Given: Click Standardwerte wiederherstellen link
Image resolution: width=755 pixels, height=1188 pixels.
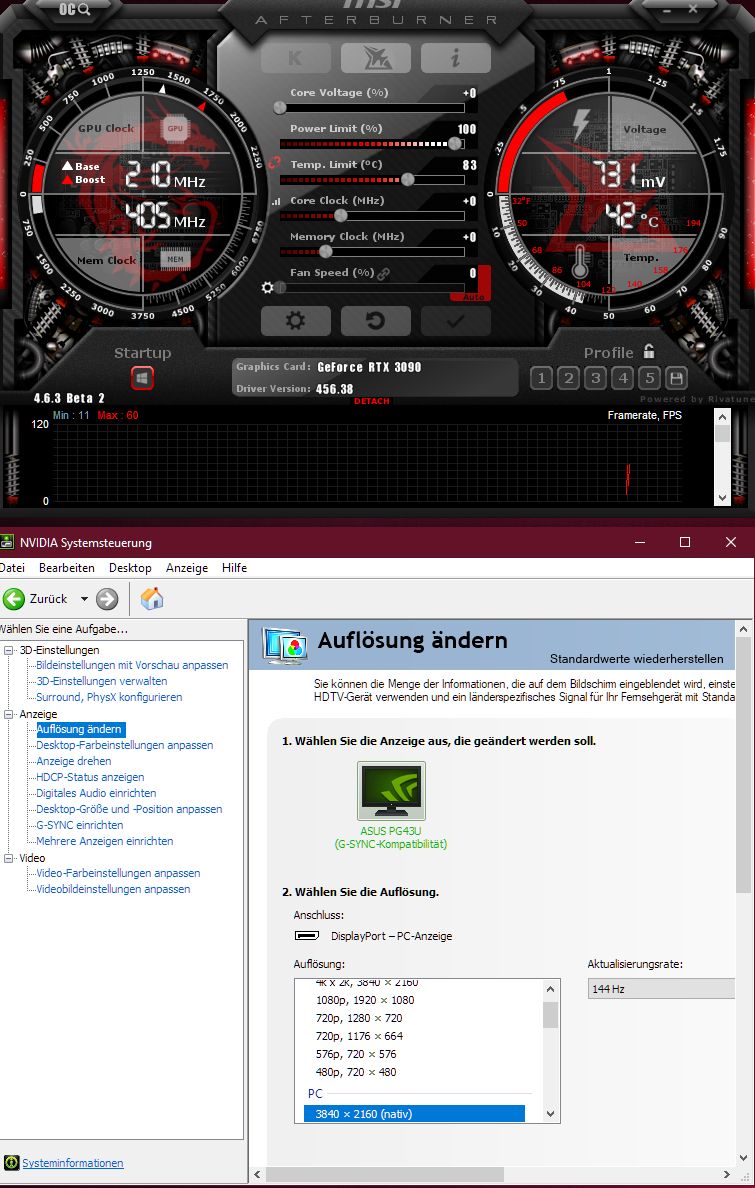Looking at the screenshot, I should pos(637,658).
